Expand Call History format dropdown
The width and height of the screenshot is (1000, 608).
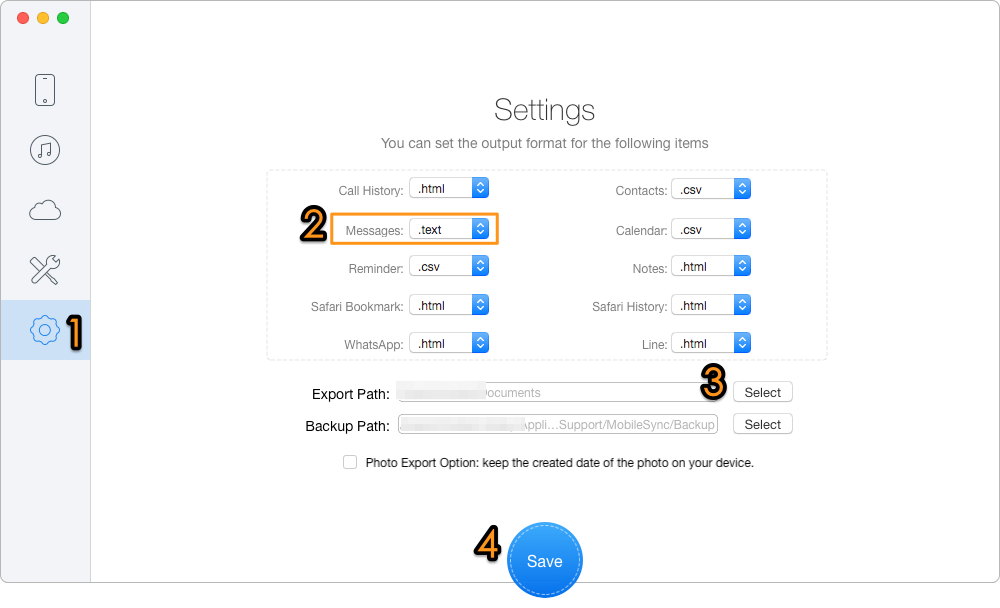tap(449, 189)
